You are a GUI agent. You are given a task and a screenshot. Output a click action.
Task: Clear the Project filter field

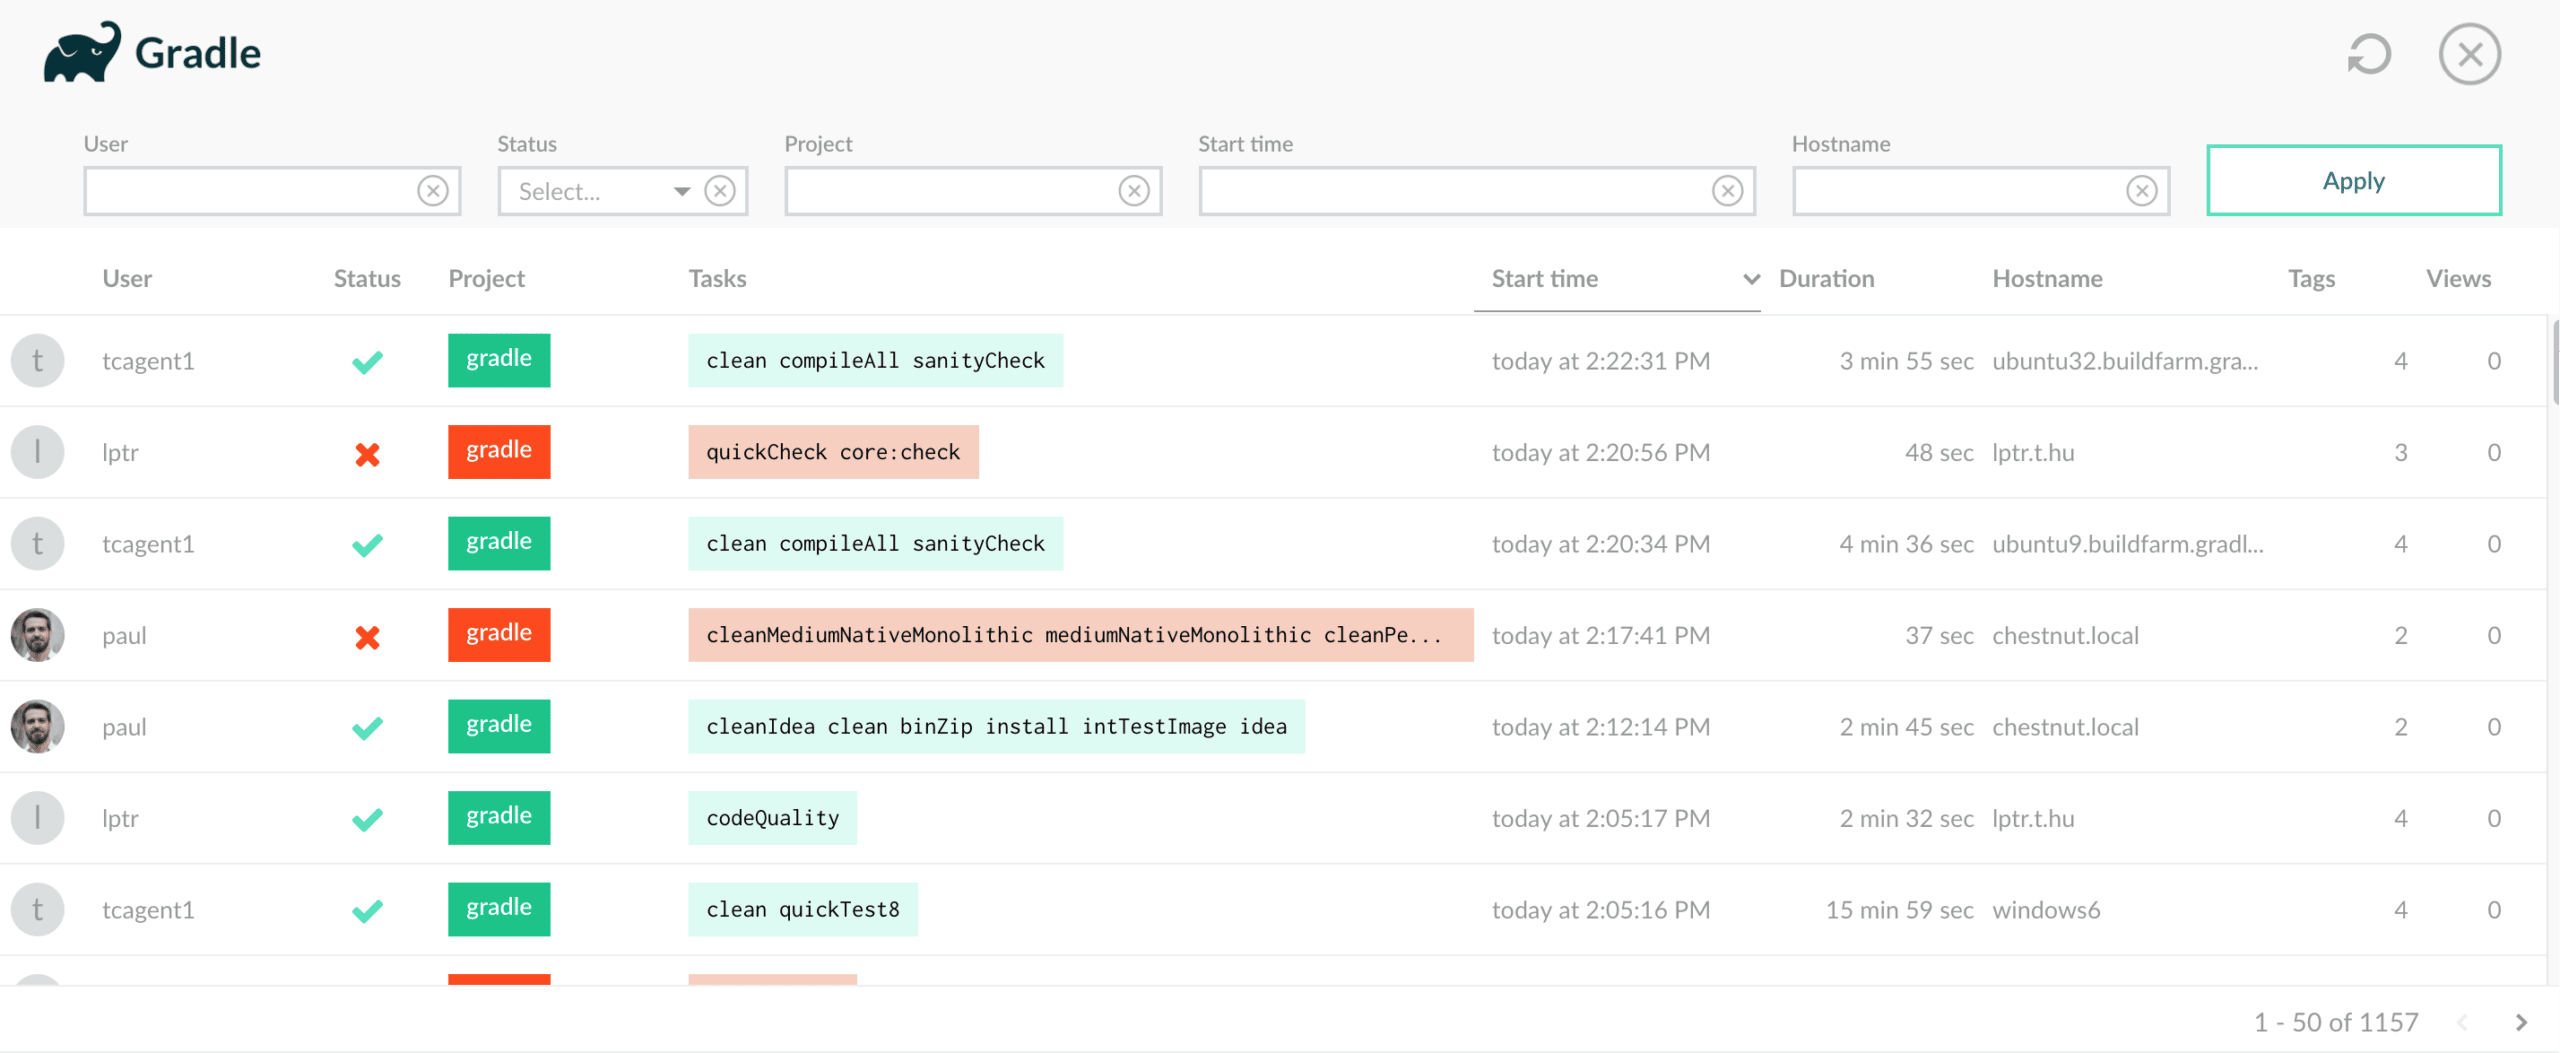tap(1133, 191)
